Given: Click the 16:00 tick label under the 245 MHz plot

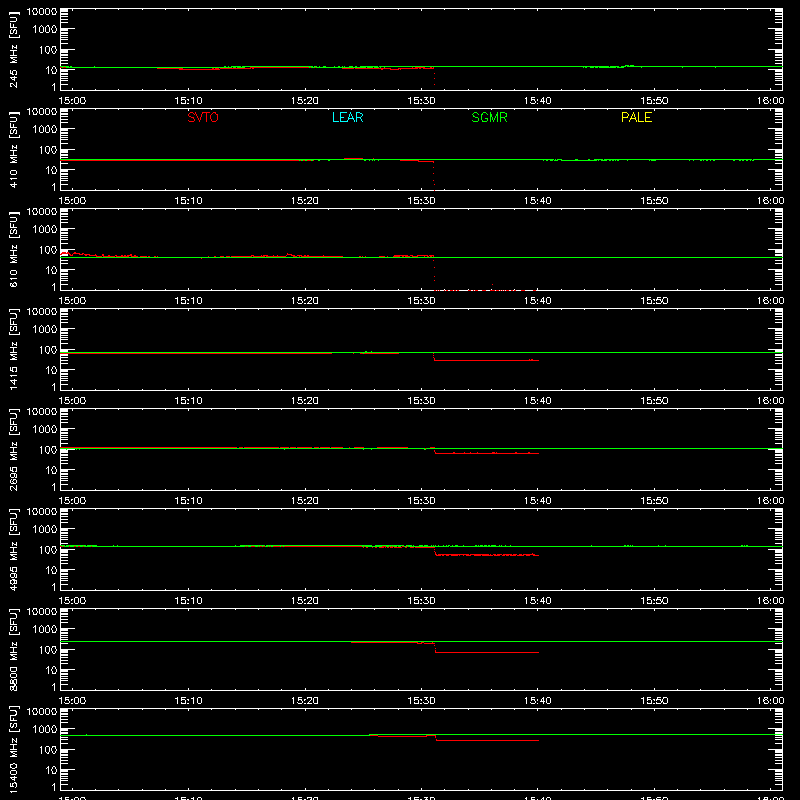Looking at the screenshot, I should click(x=770, y=101).
